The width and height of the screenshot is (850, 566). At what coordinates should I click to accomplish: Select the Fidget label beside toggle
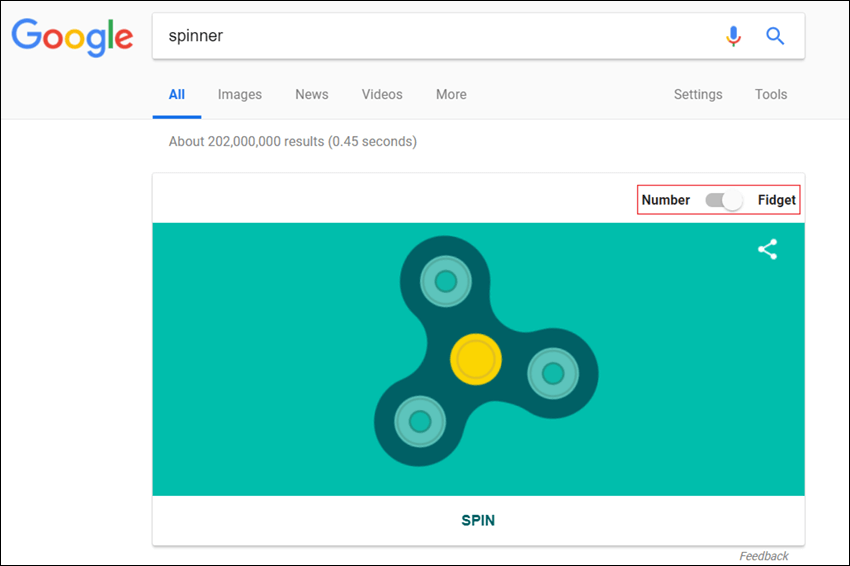click(x=776, y=200)
